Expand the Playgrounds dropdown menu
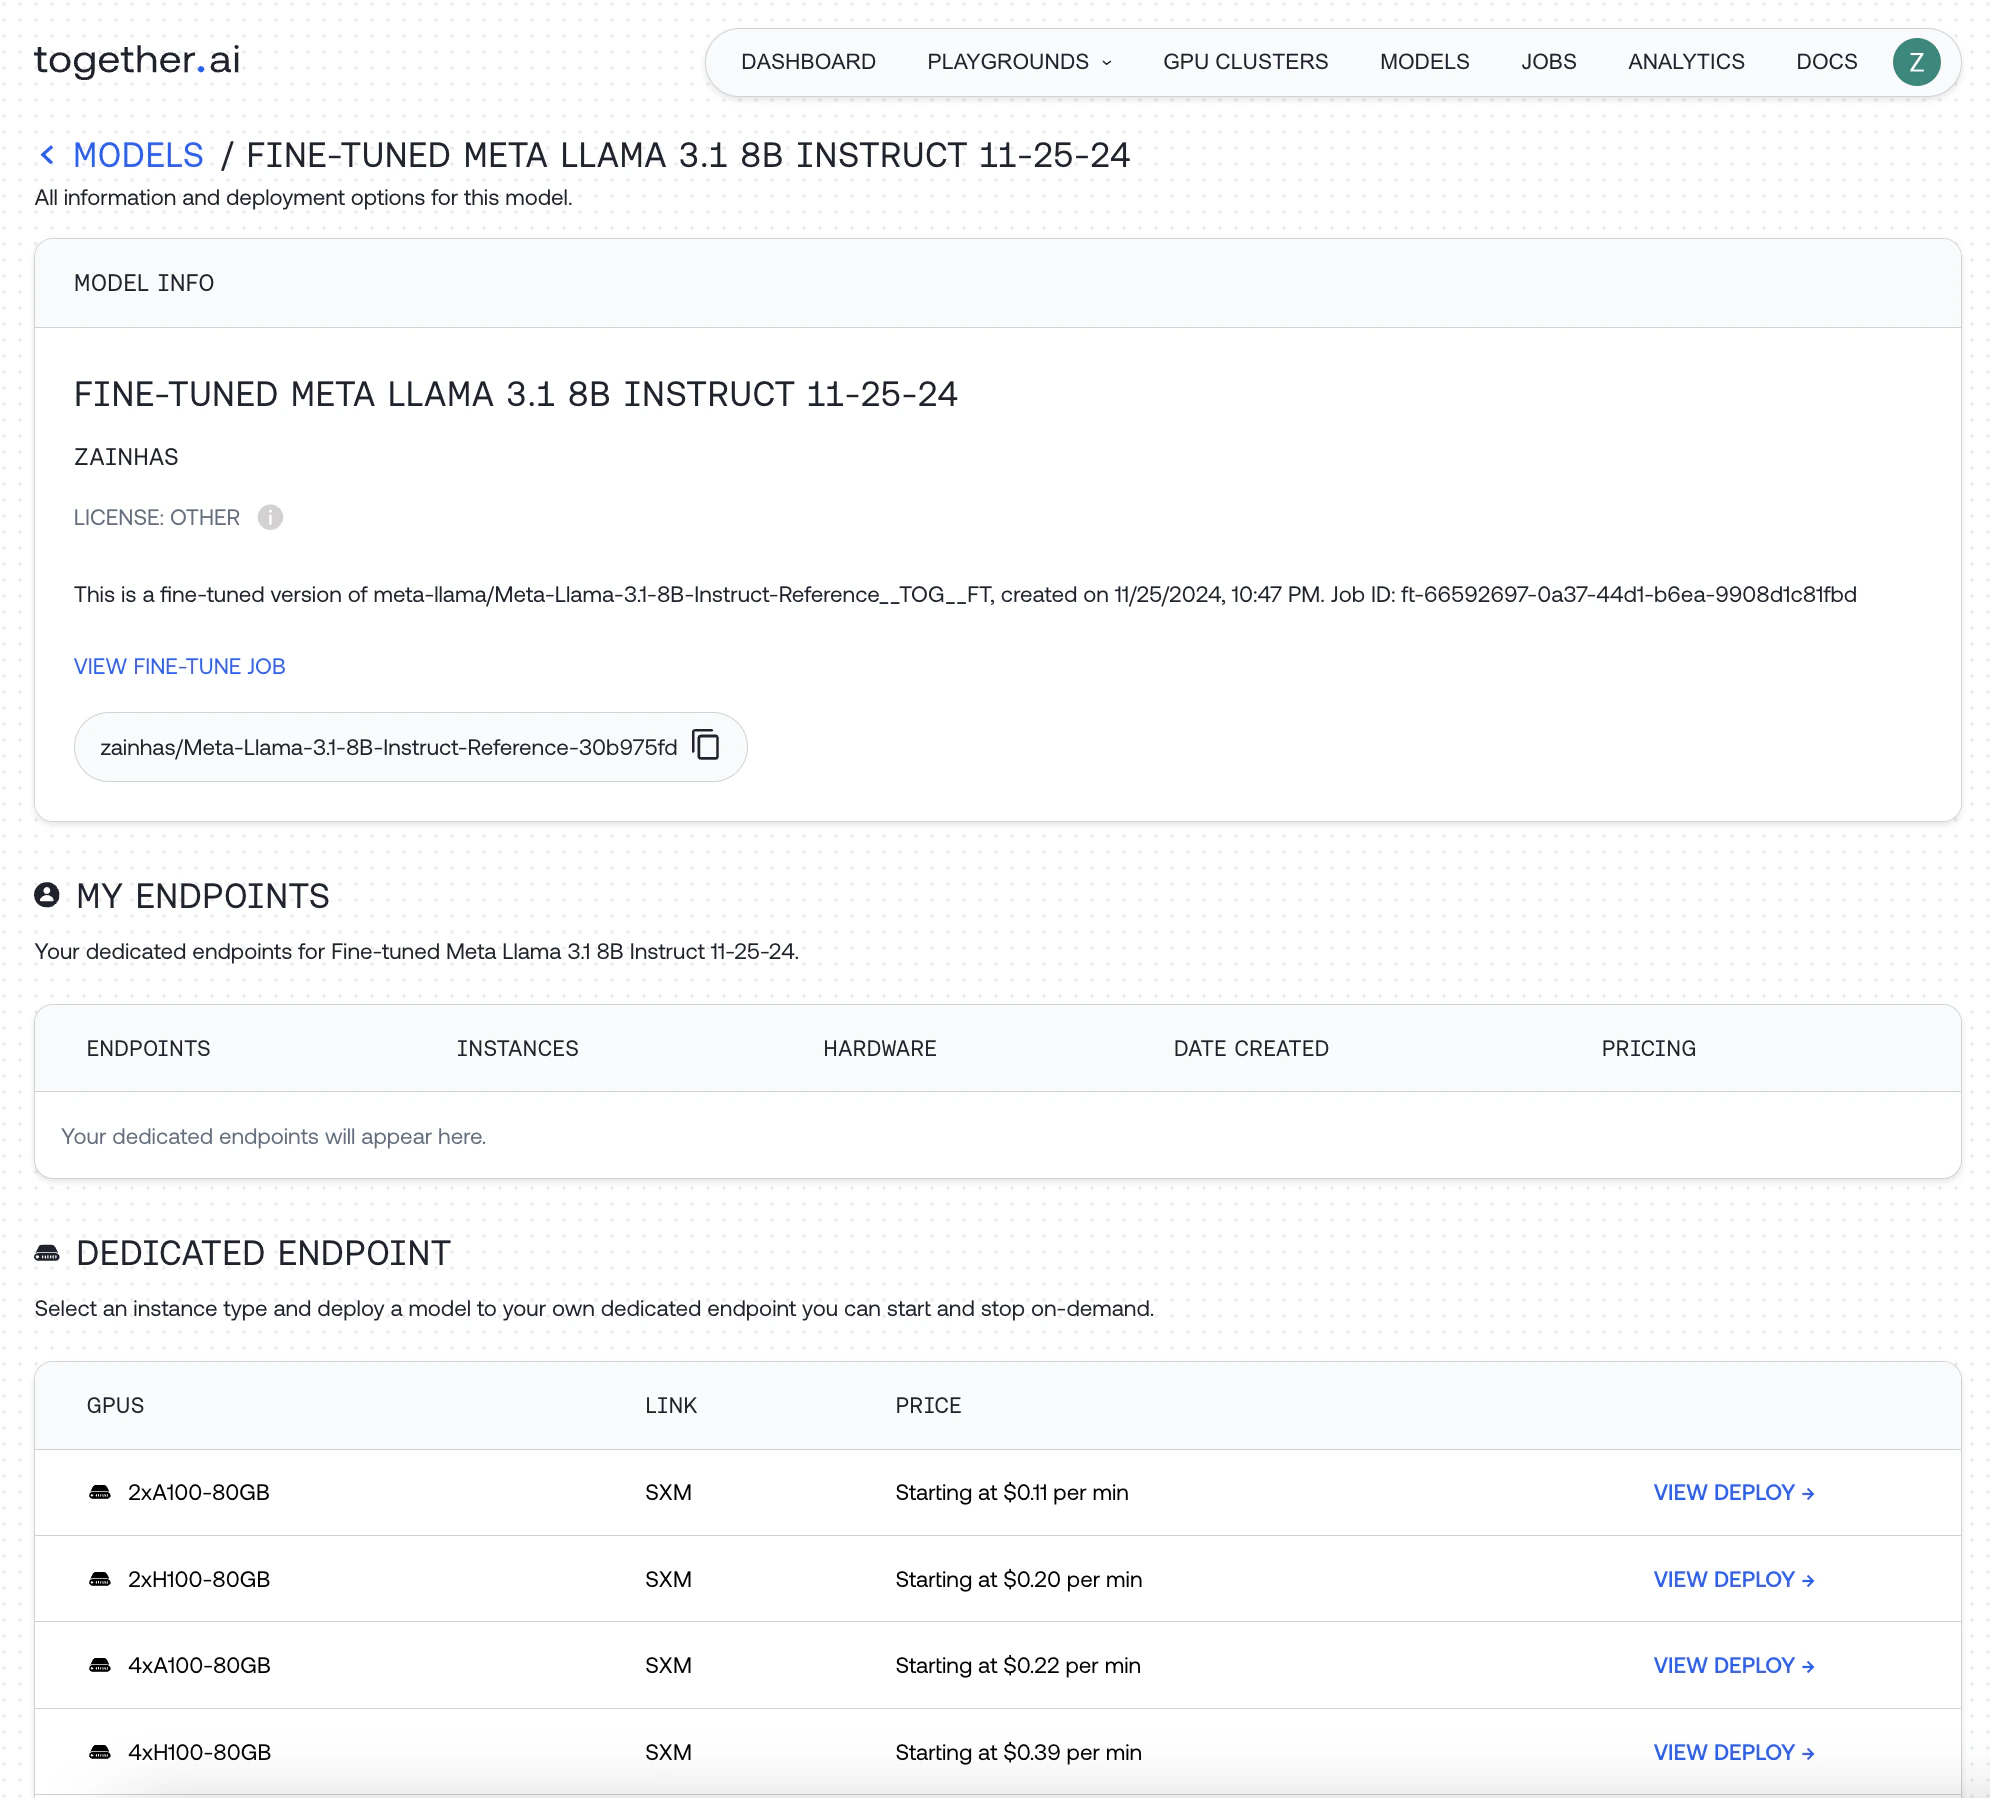The width and height of the screenshot is (1990, 1798). [1018, 62]
